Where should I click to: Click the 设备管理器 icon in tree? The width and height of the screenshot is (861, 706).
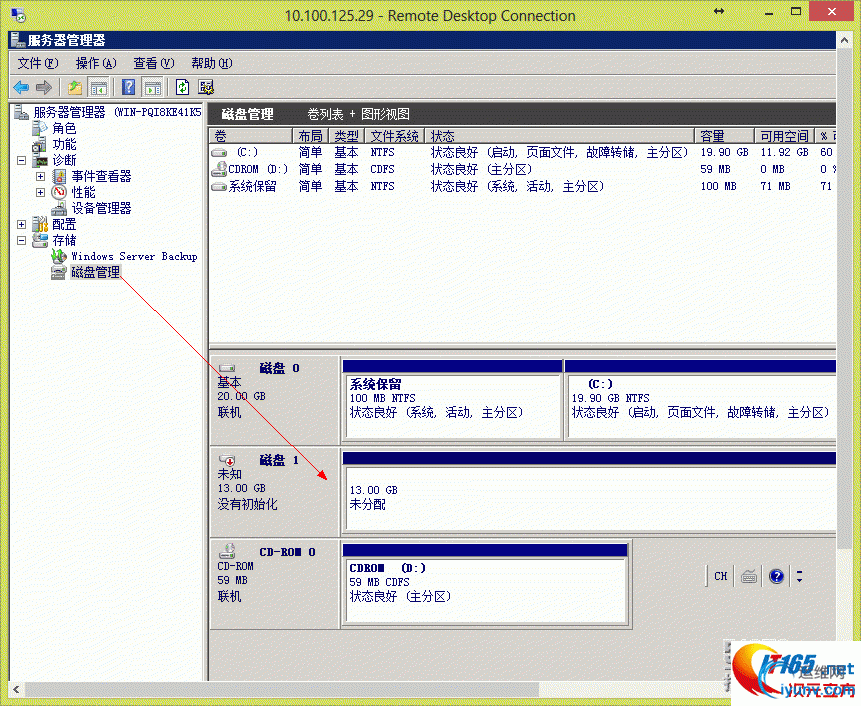59,209
